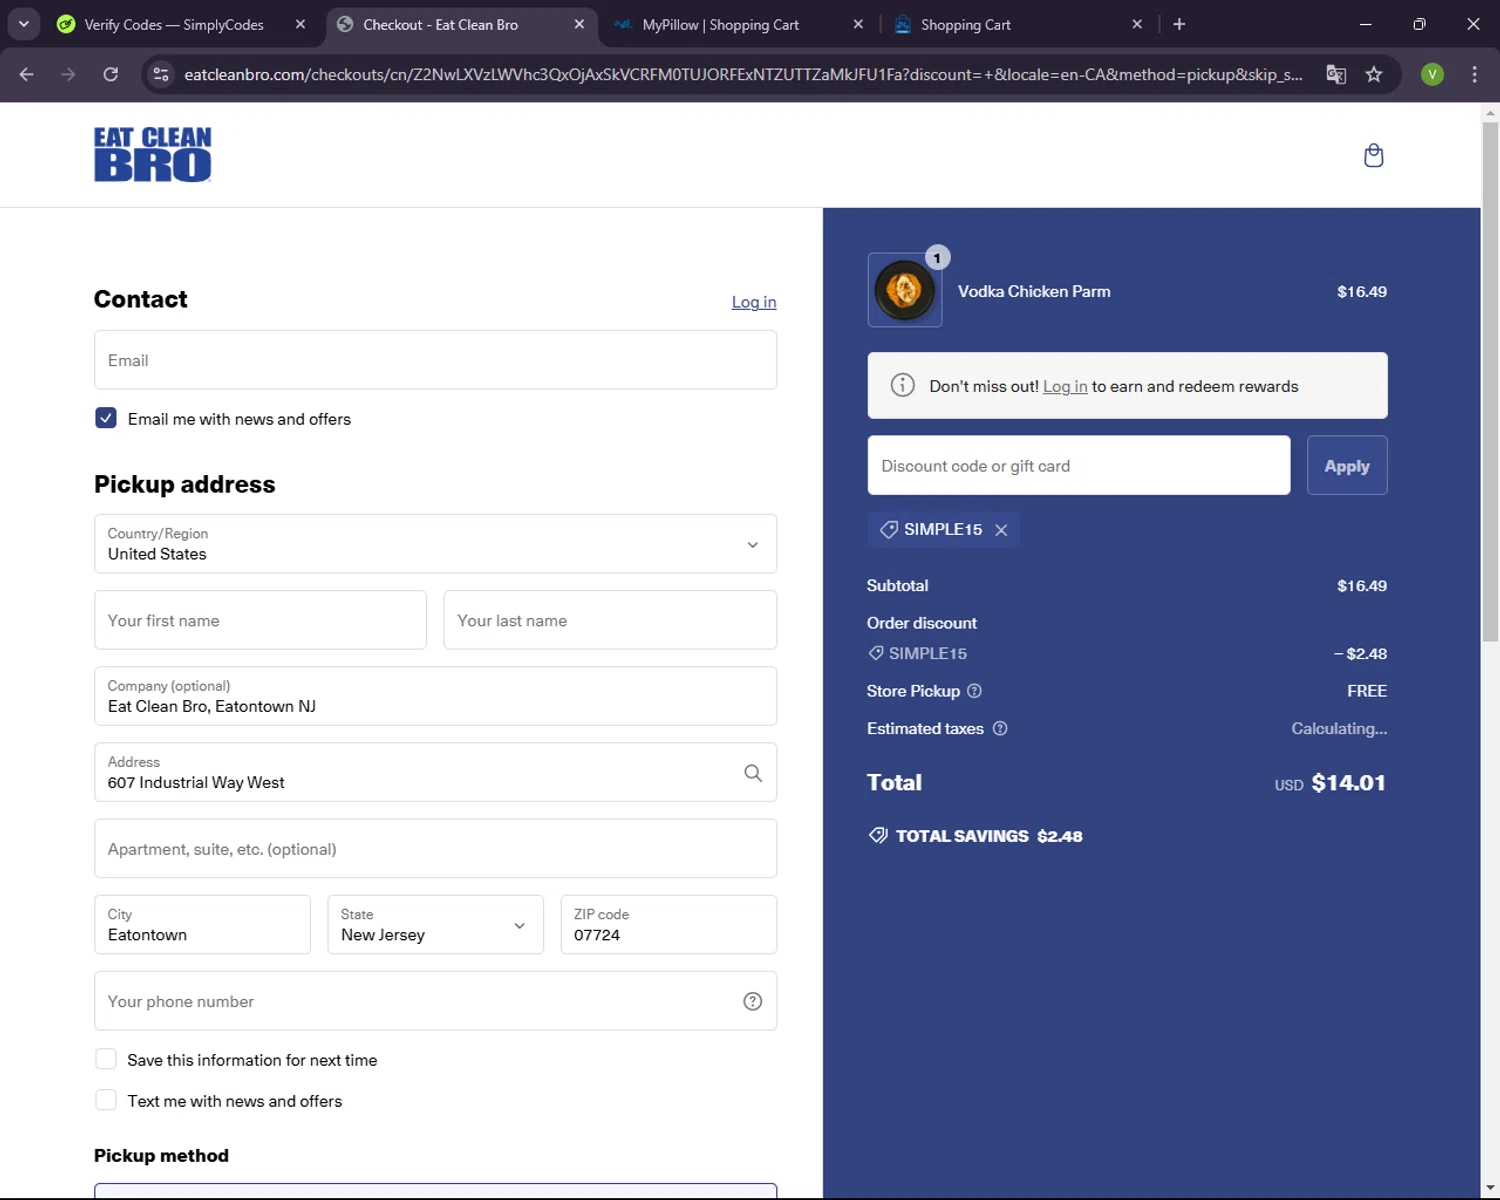Click the Log in link beside Contact

click(x=754, y=302)
